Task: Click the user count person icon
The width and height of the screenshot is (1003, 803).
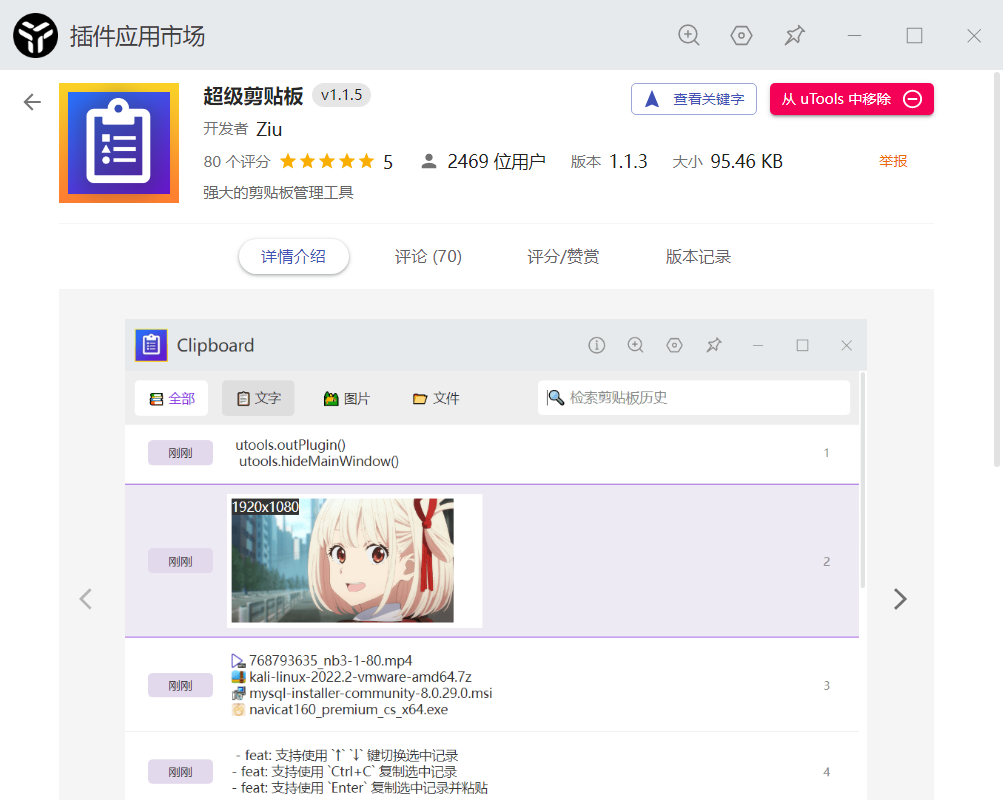Action: [429, 161]
